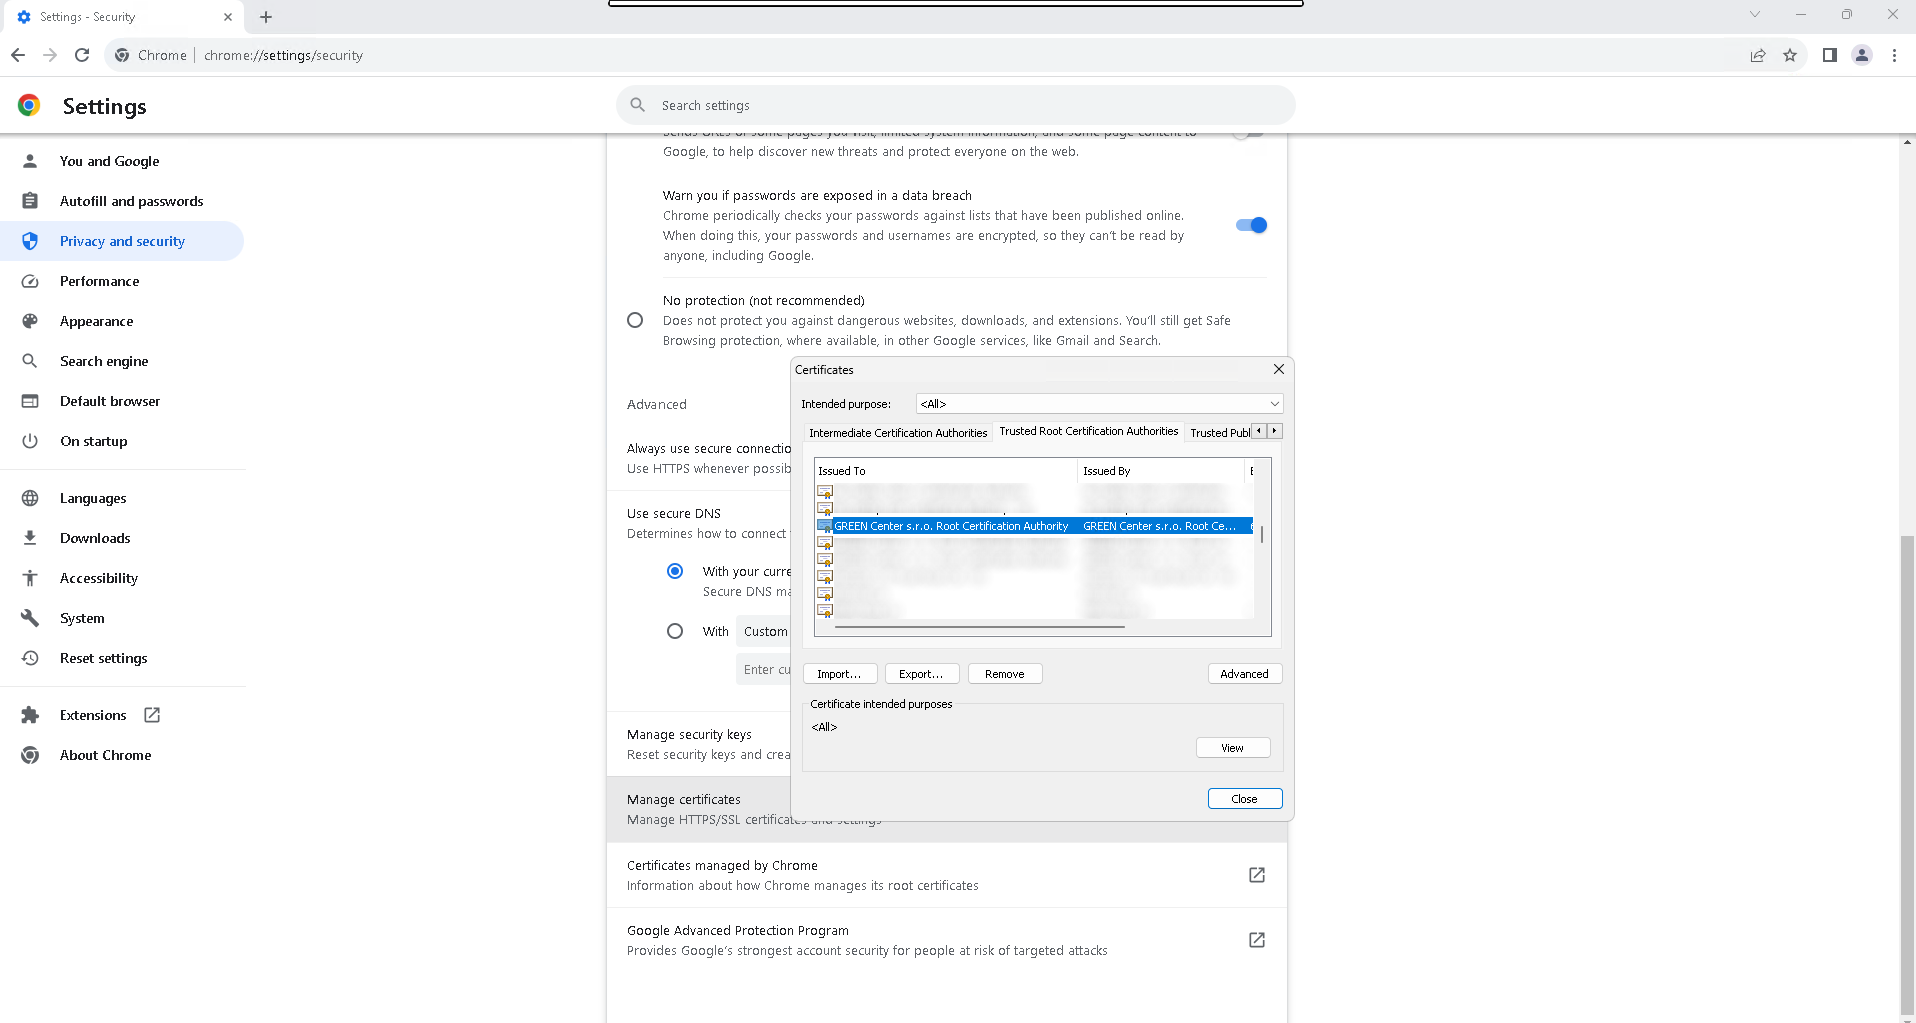Reload the page with the refresh icon
This screenshot has width=1916, height=1023.
[x=82, y=55]
